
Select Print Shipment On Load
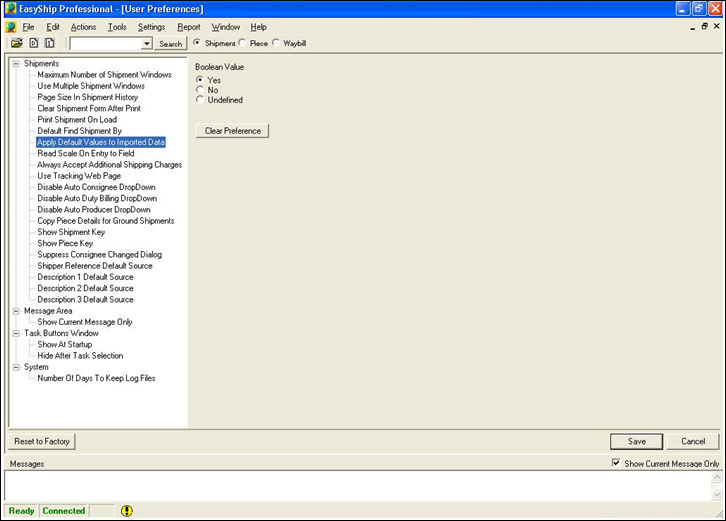[x=77, y=119]
